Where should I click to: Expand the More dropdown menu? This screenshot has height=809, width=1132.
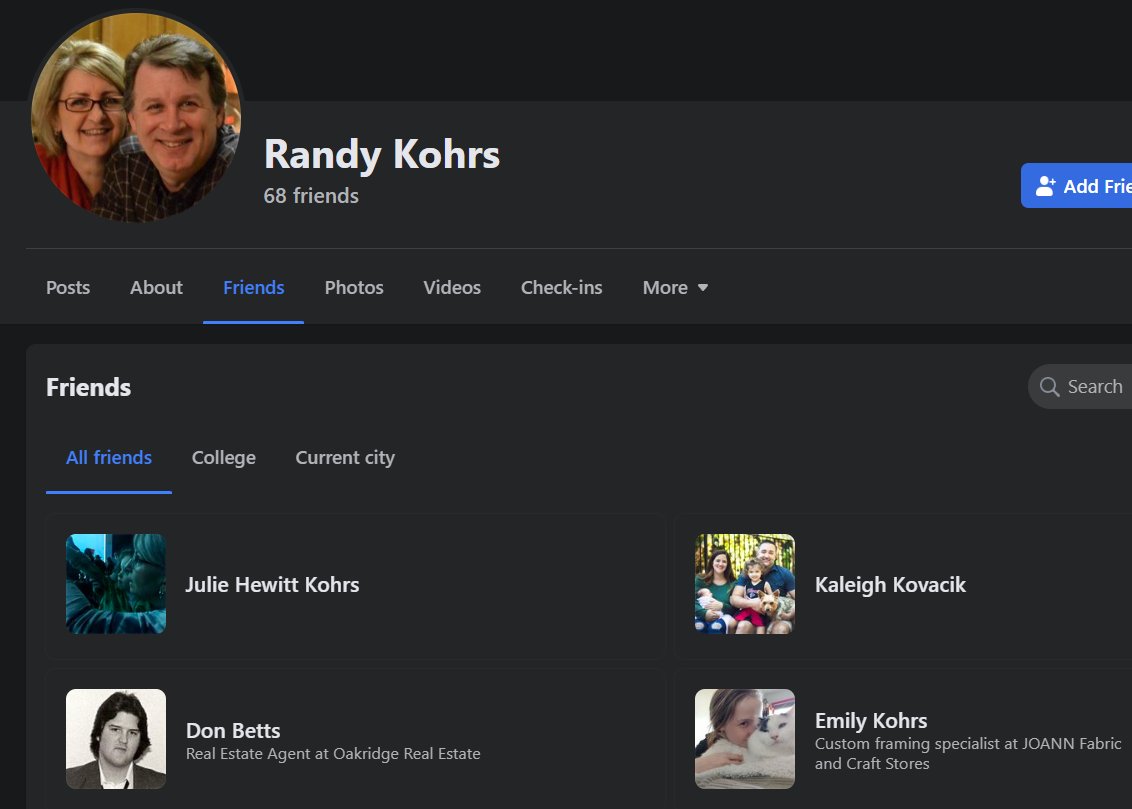click(x=675, y=287)
